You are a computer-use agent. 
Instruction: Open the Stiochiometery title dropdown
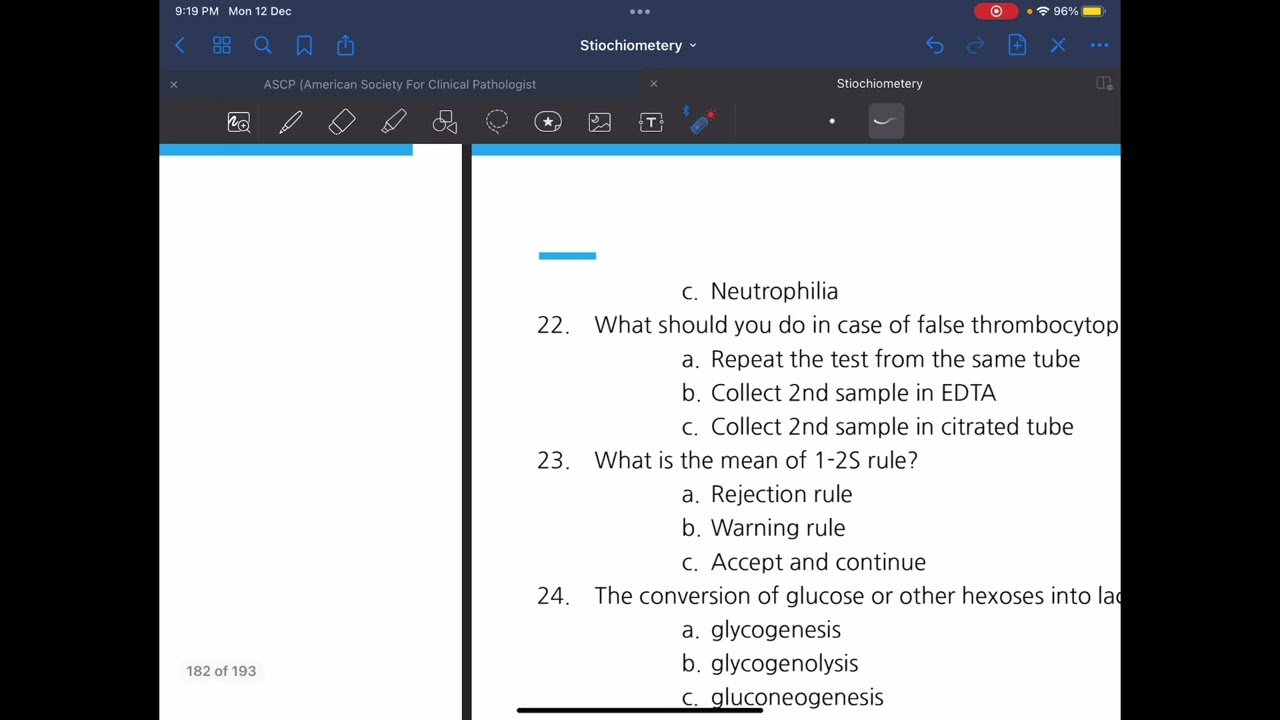(638, 45)
